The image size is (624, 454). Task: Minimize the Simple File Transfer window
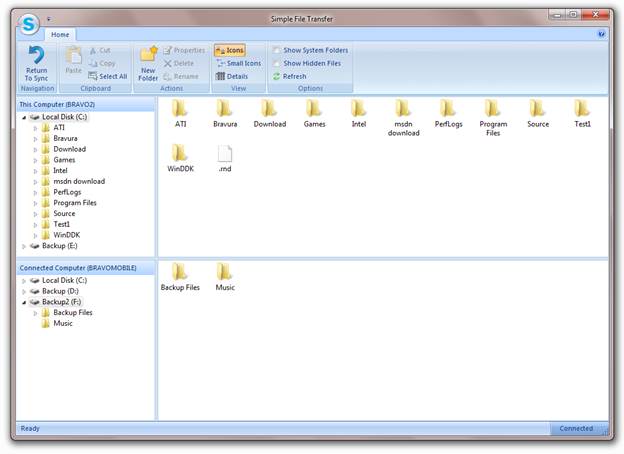click(557, 15)
